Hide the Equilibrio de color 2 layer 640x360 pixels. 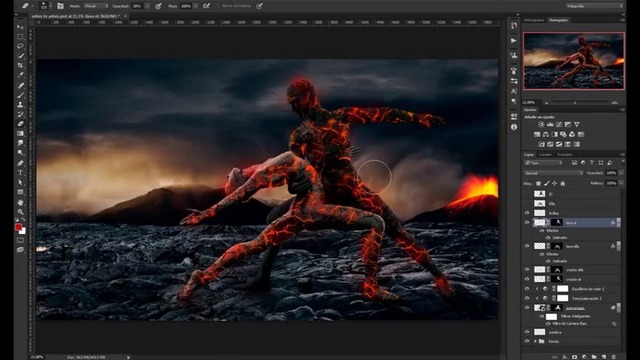[527, 289]
